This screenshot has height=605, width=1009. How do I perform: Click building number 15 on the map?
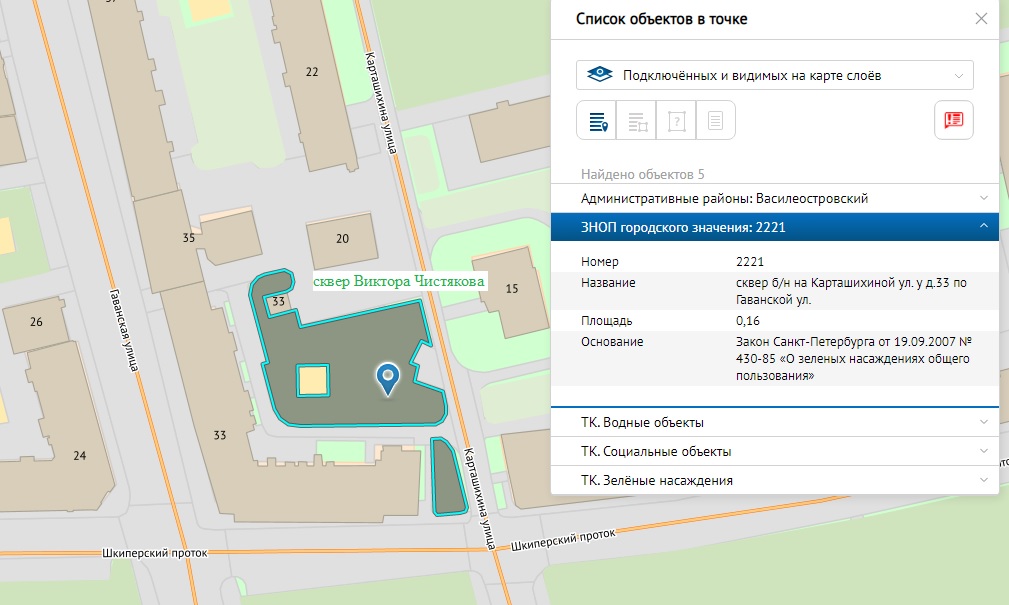coord(513,290)
